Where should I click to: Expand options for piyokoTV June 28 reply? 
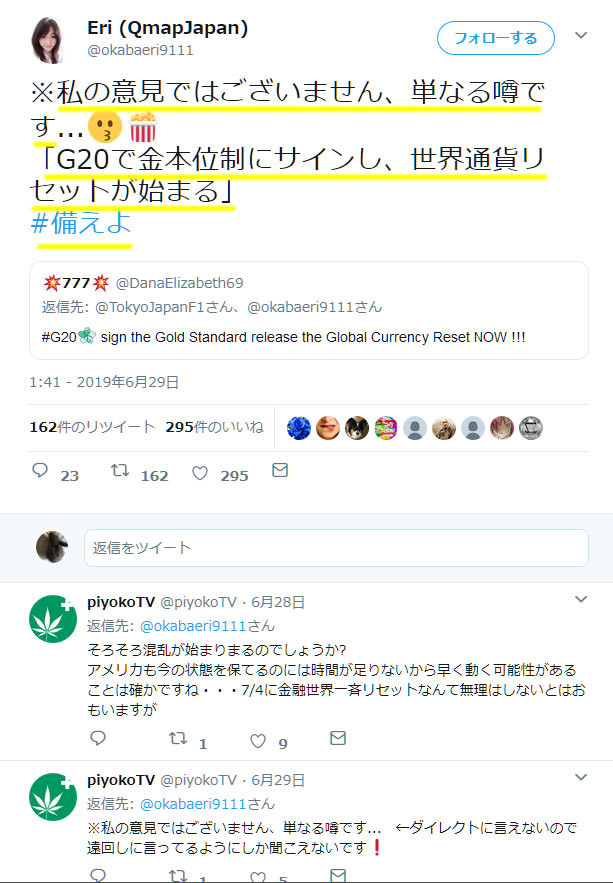581,599
